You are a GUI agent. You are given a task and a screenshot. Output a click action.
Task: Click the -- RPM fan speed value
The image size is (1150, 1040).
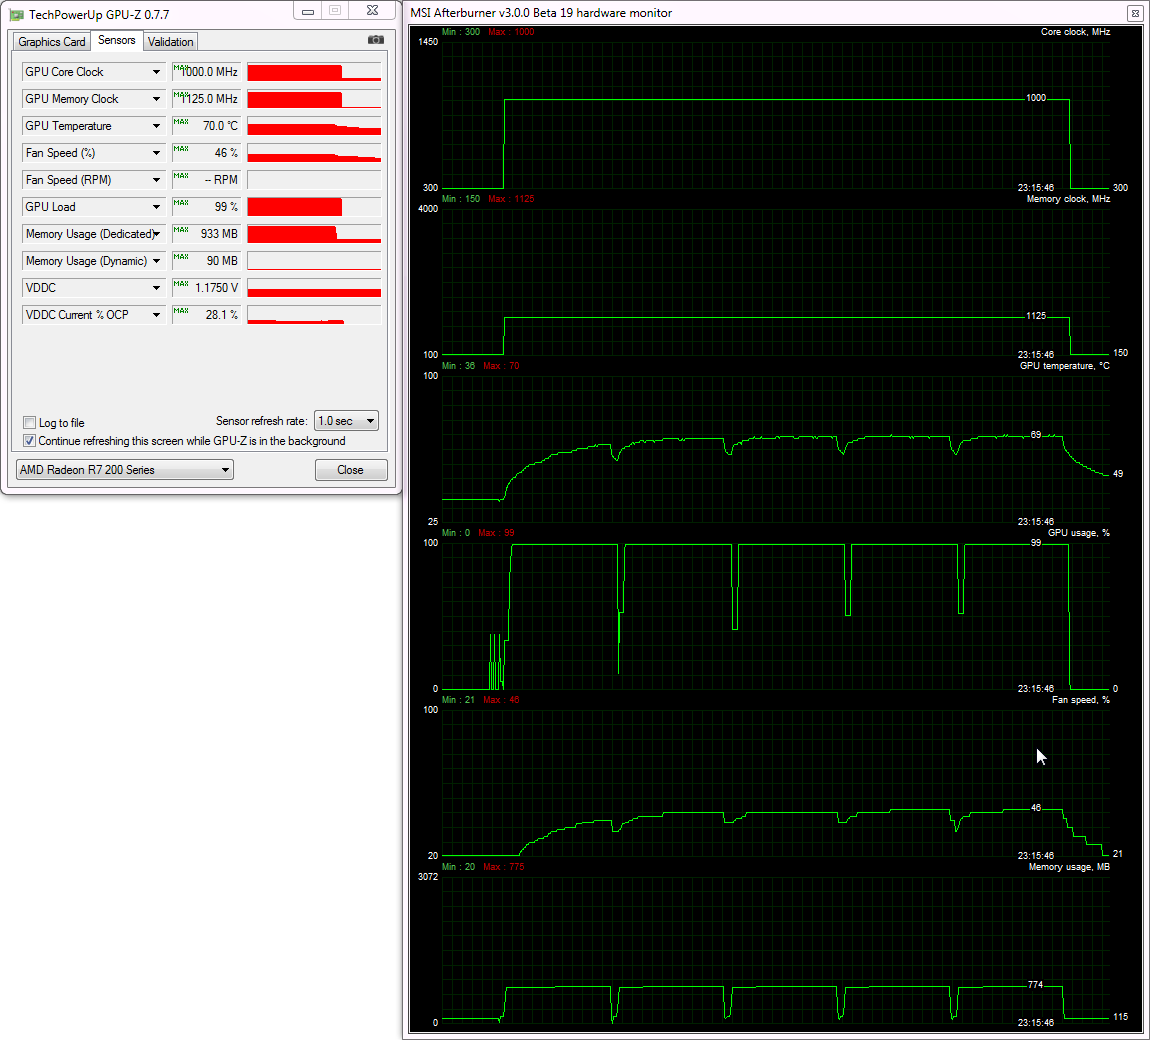point(206,180)
